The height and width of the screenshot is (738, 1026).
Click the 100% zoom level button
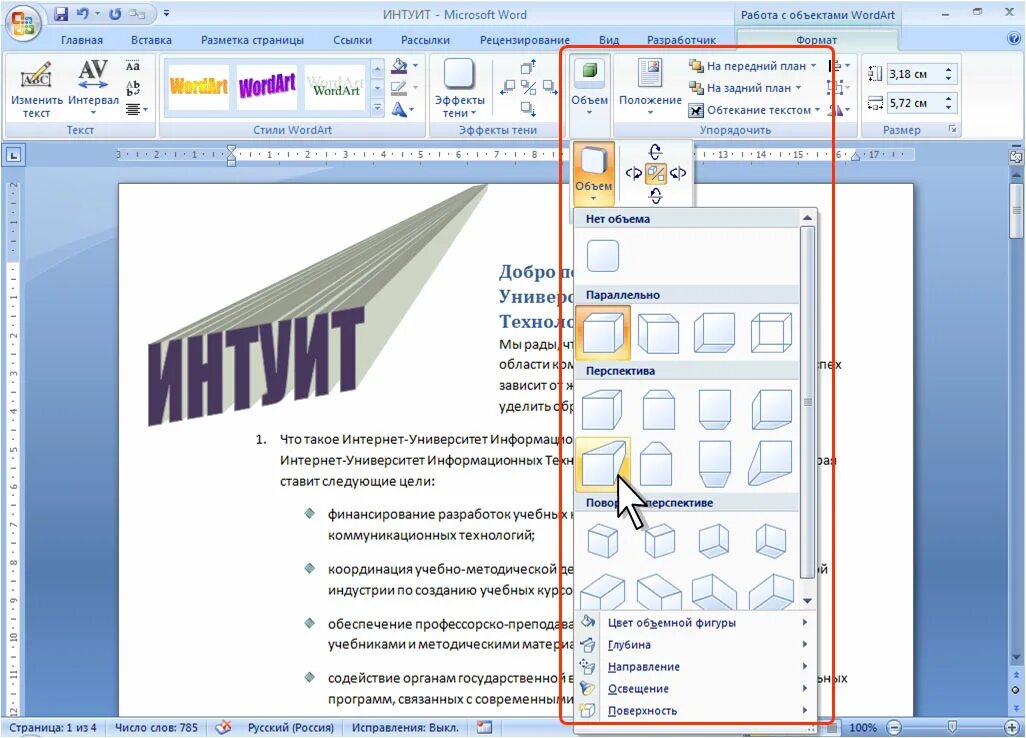click(862, 728)
